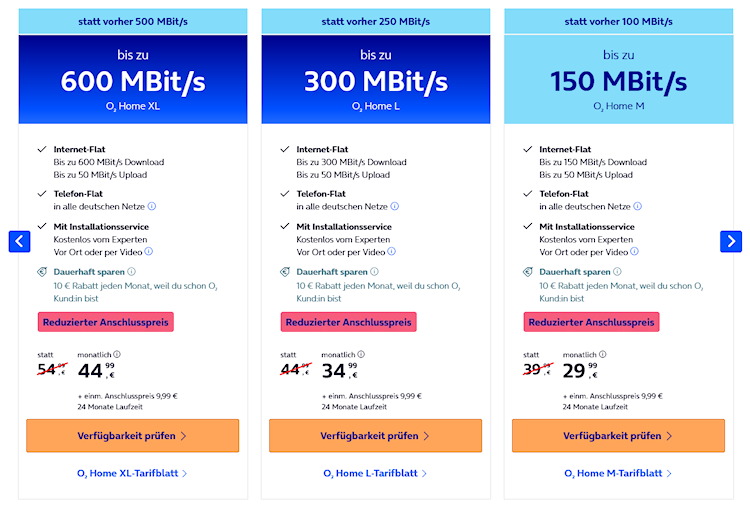Check availability for O2 Home L
750x506 pixels.
375,436
